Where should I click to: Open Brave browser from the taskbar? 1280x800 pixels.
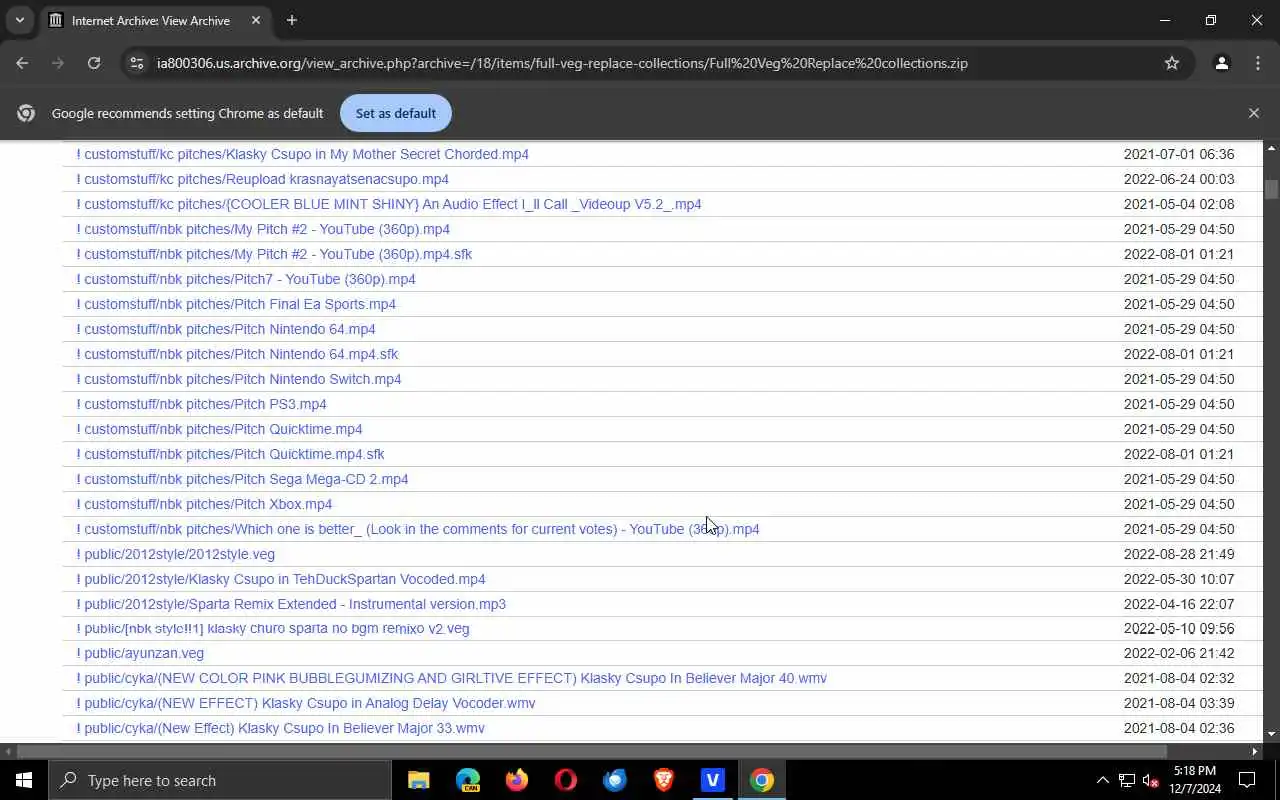(664, 780)
